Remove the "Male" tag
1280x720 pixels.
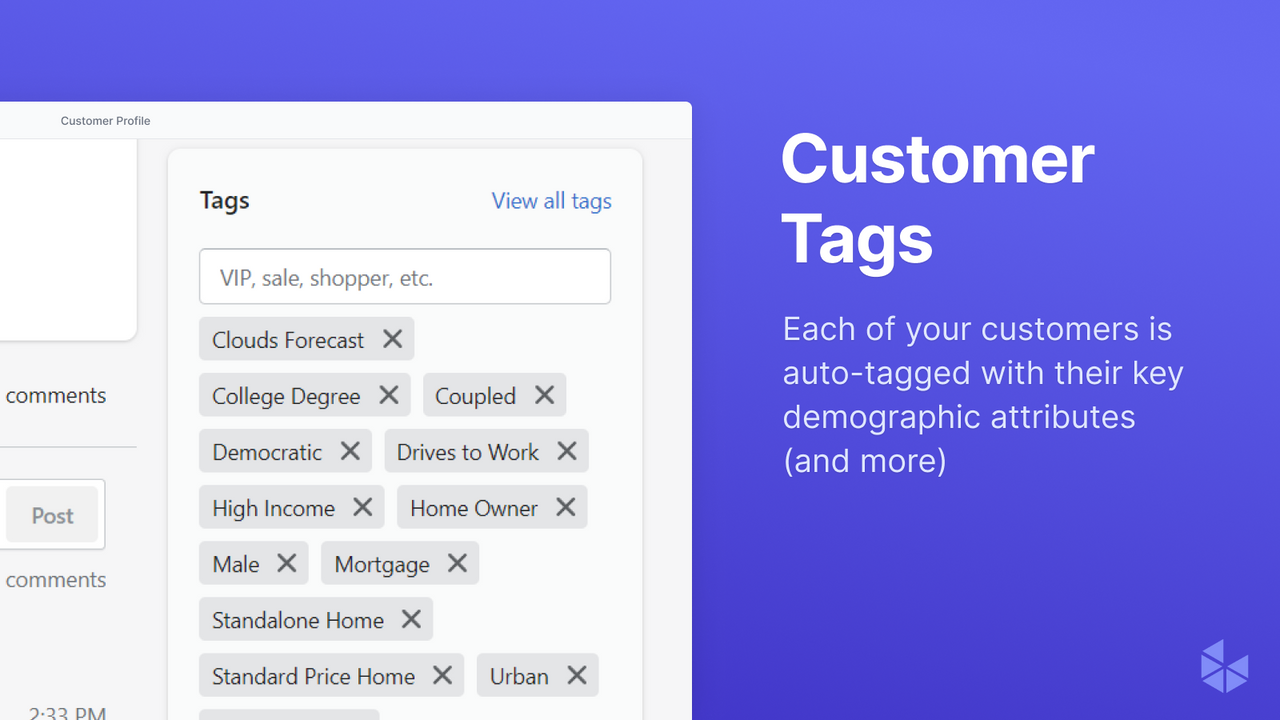coord(287,563)
